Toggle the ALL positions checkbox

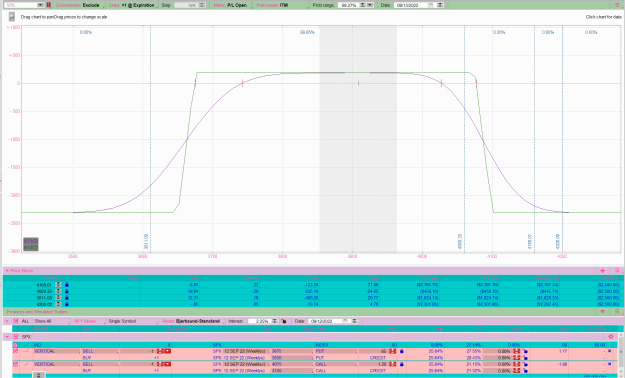pos(16,321)
